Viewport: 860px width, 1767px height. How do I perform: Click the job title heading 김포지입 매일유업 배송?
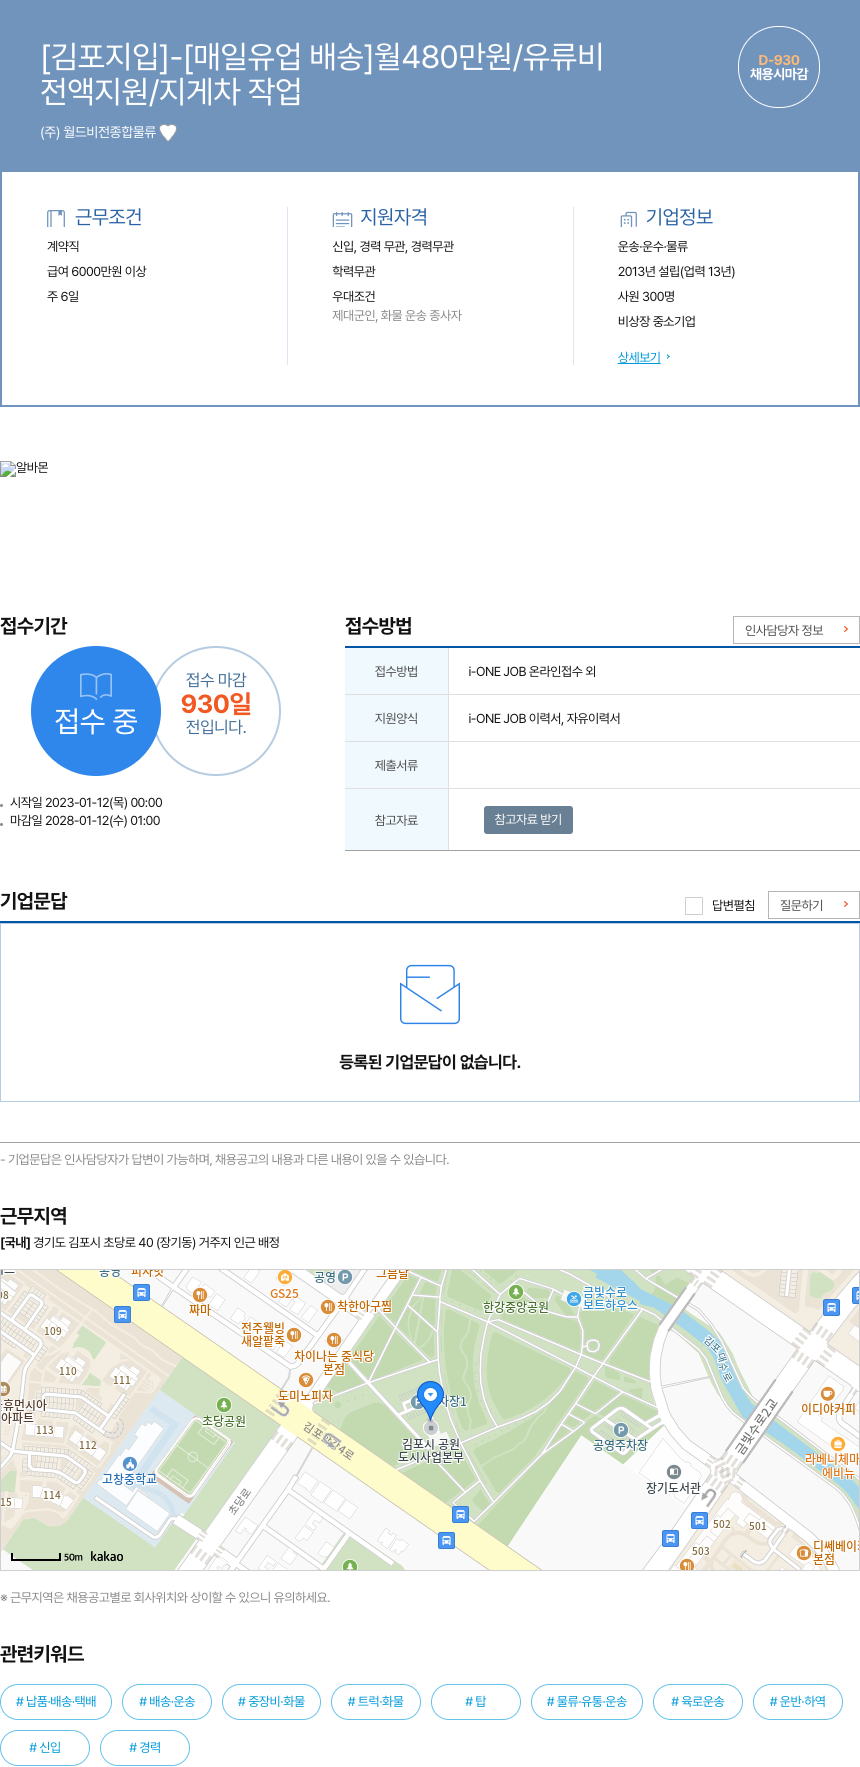click(x=322, y=73)
